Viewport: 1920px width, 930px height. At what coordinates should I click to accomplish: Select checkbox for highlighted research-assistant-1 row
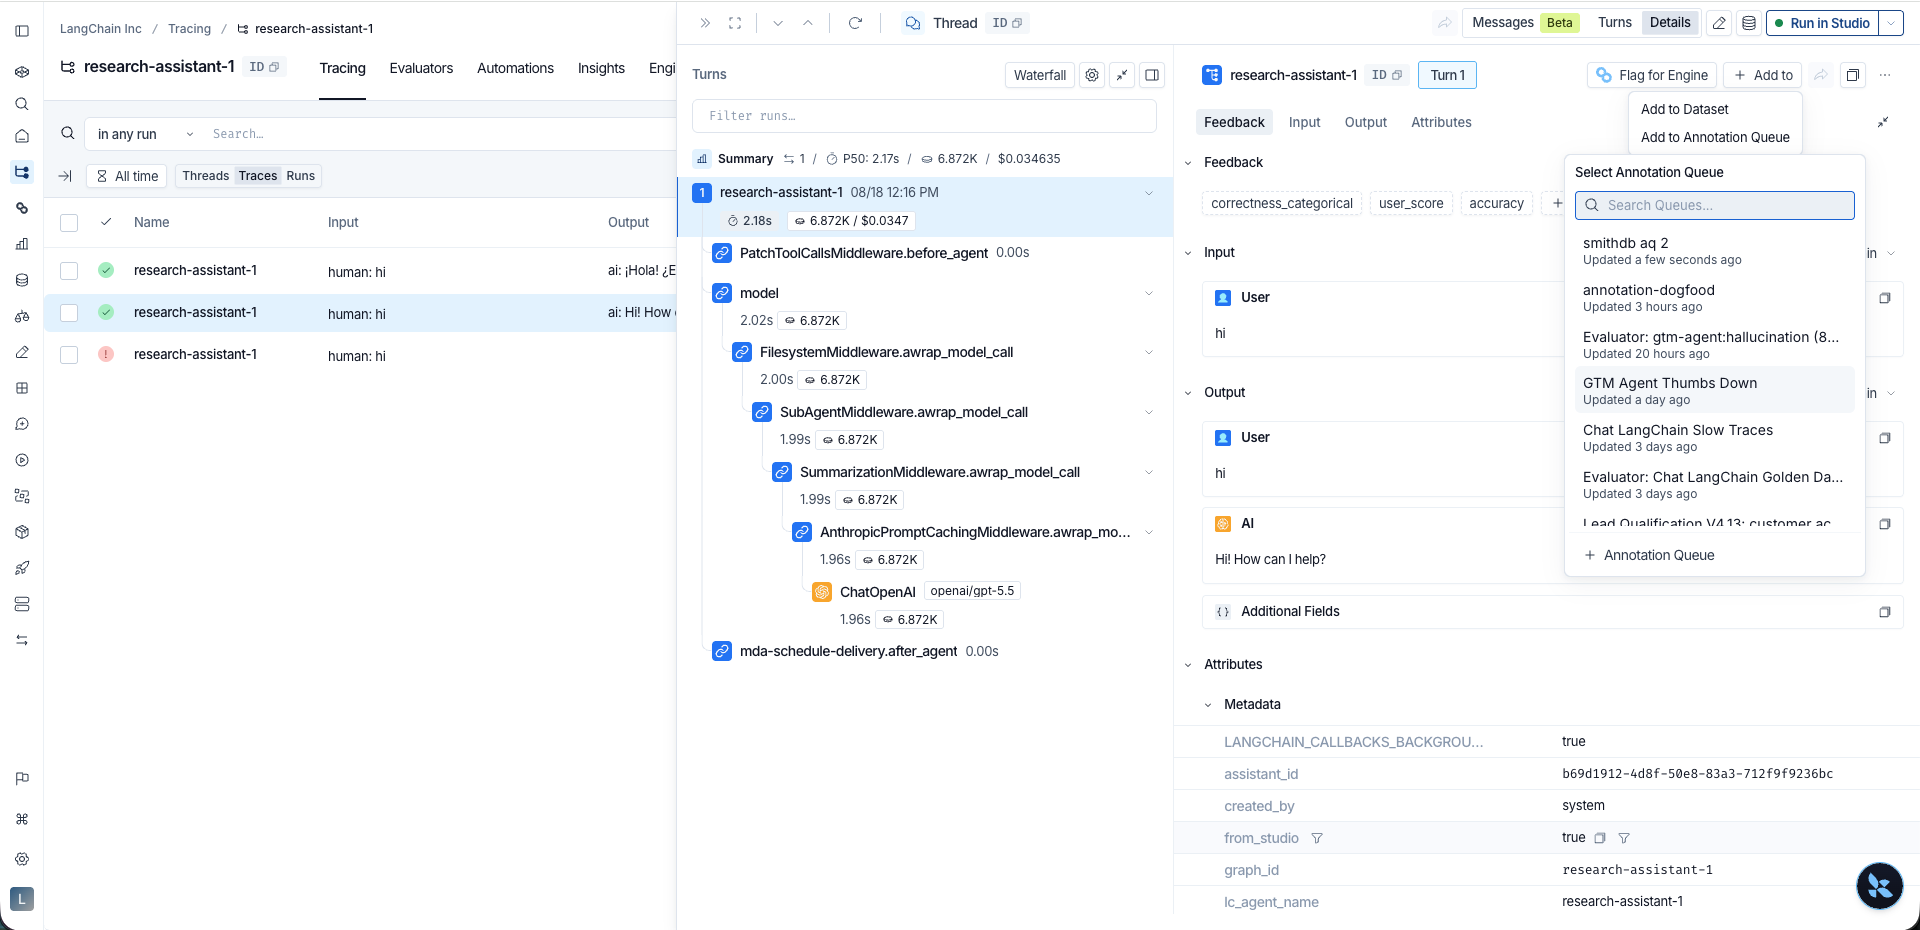pos(69,313)
